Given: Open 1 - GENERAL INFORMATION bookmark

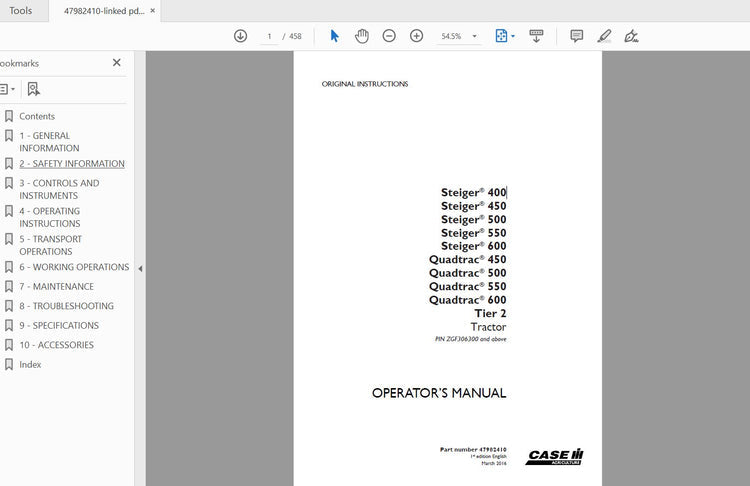Looking at the screenshot, I should (49, 142).
